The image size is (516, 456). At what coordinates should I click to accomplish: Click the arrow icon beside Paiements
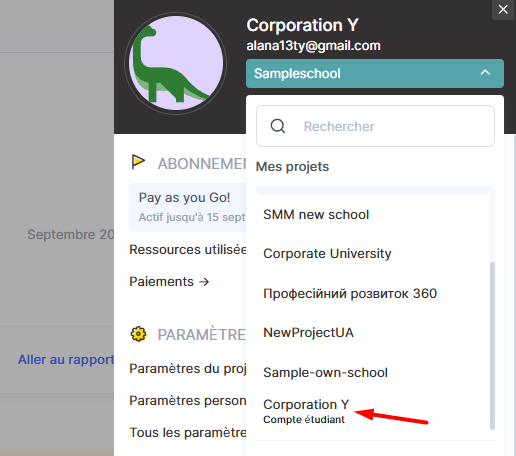tap(204, 282)
